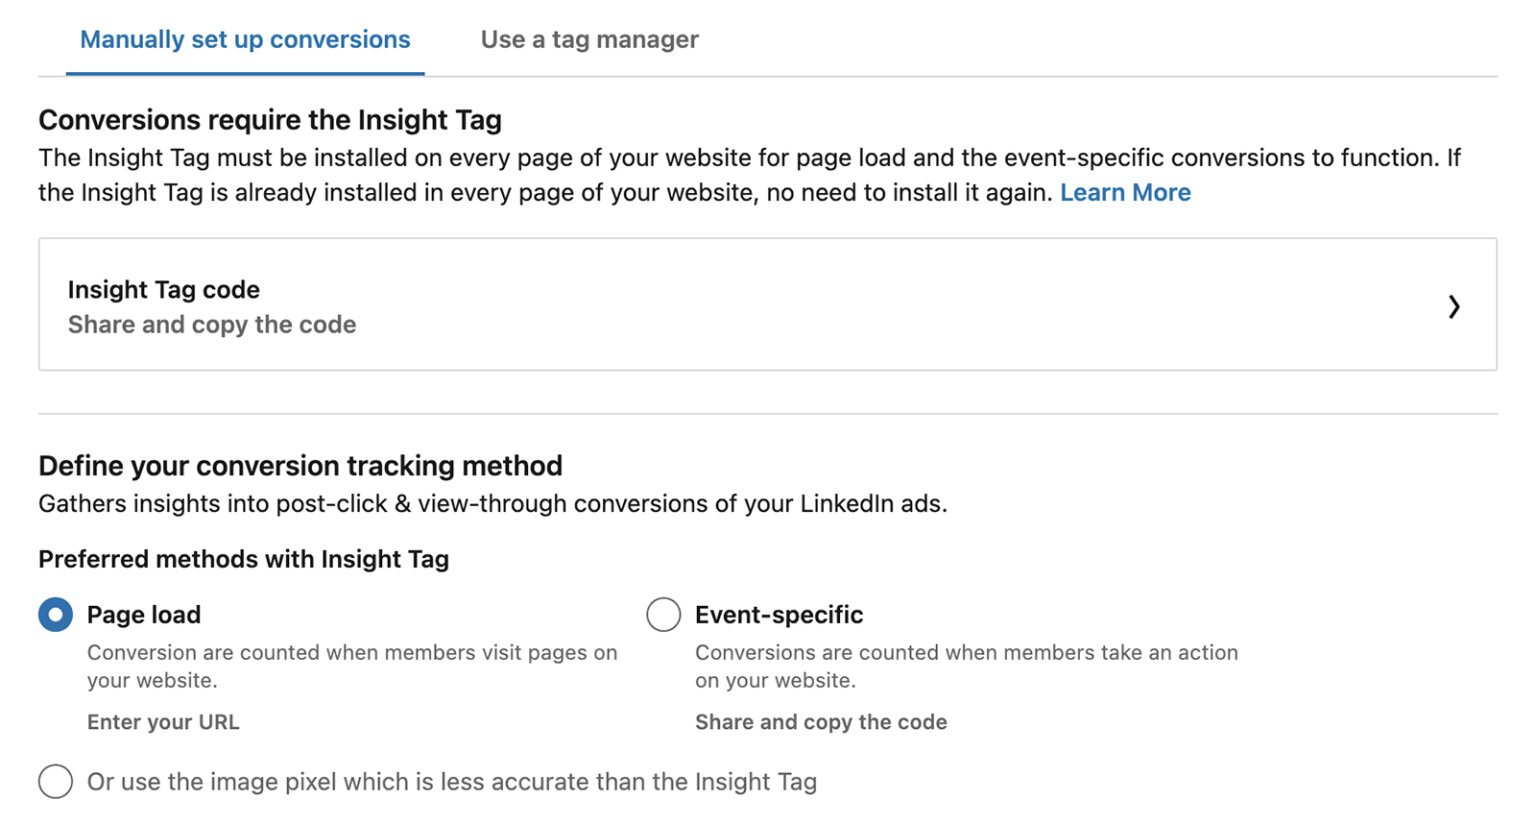
Task: Click Enter your URL under Page load
Action: tap(163, 721)
